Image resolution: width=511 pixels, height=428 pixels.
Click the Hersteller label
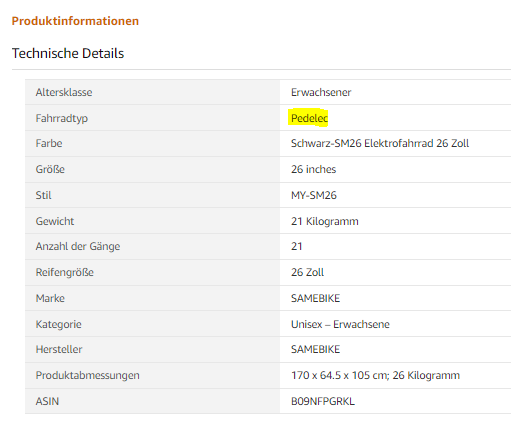59,349
